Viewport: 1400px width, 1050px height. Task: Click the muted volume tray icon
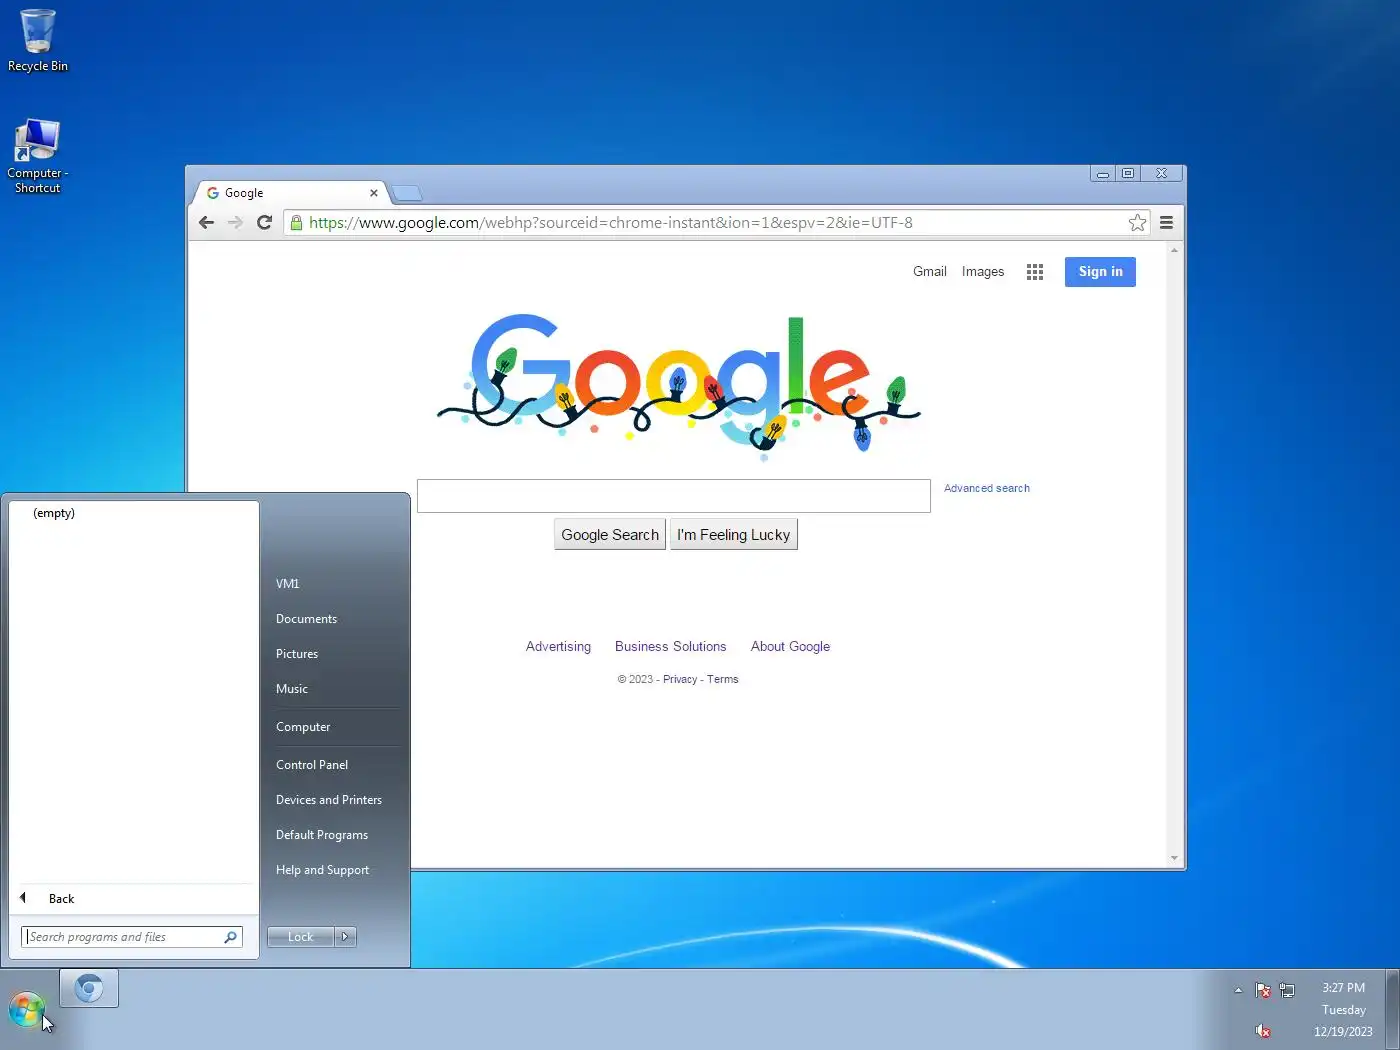point(1263,1031)
